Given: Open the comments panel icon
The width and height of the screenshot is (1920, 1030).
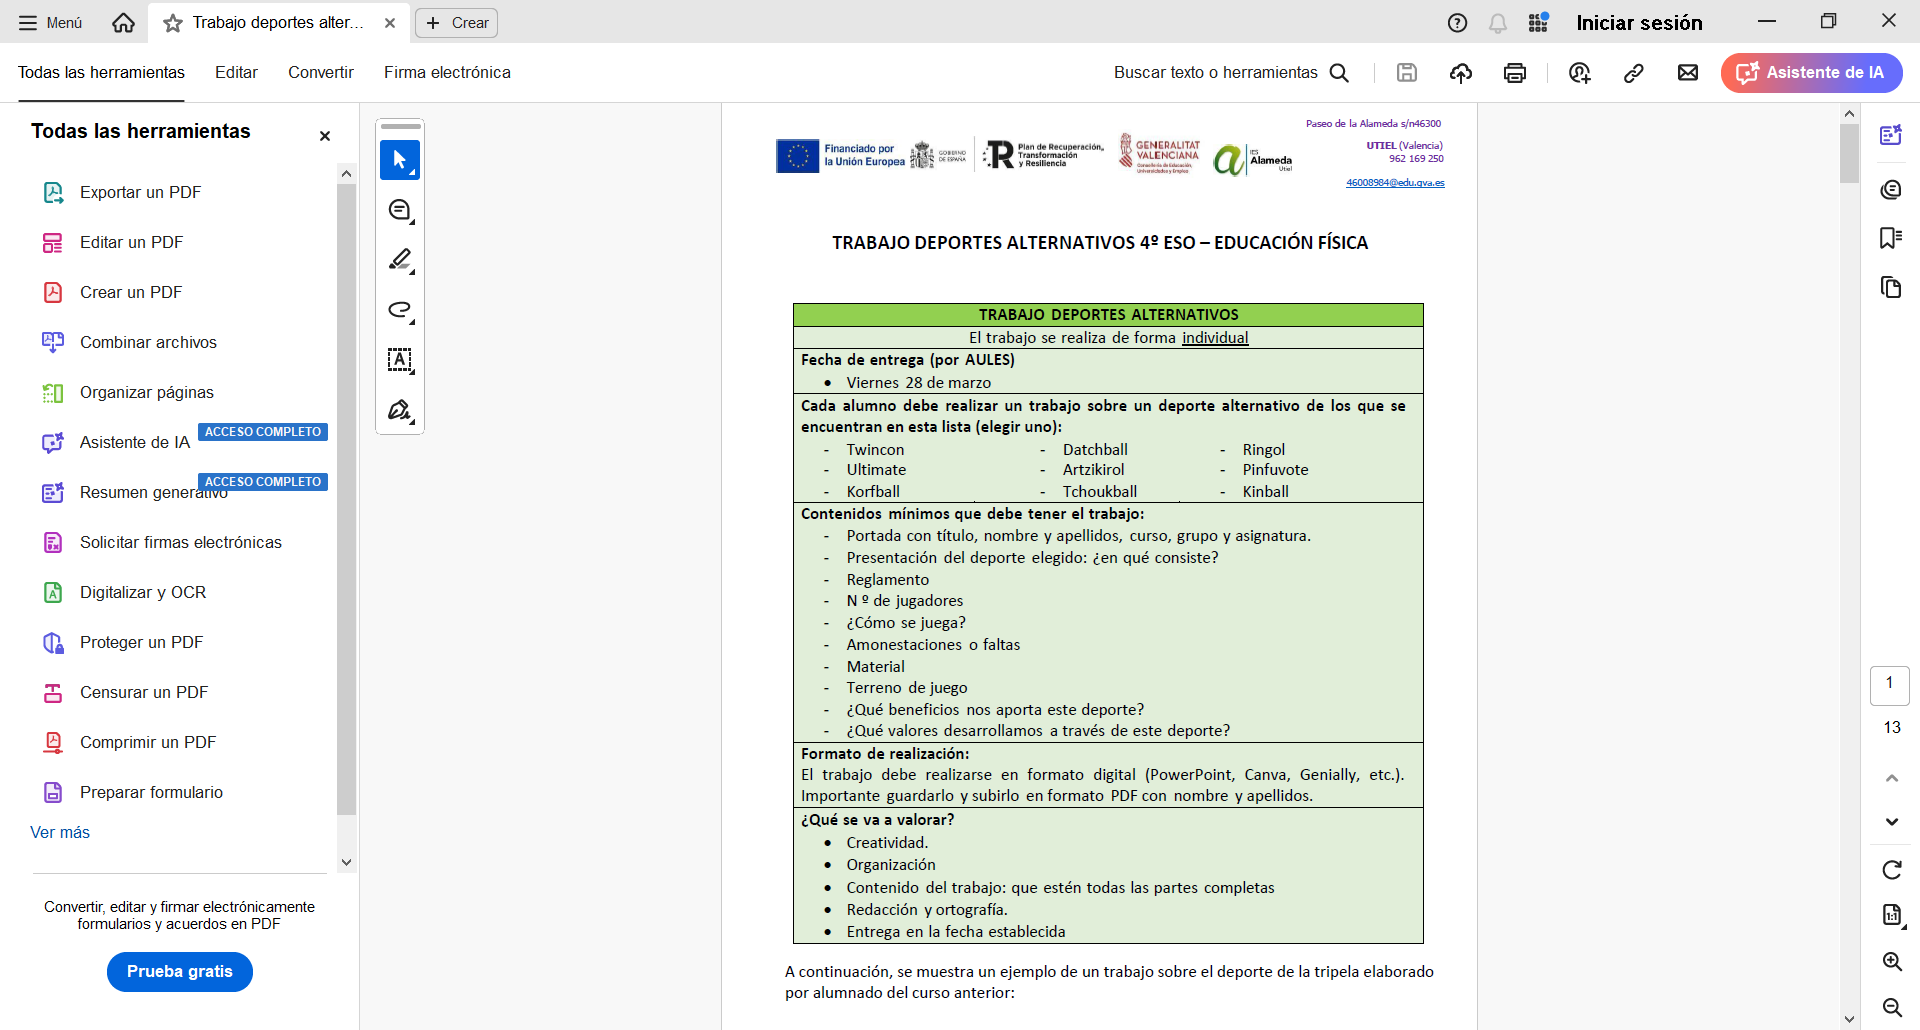Looking at the screenshot, I should [x=1890, y=189].
